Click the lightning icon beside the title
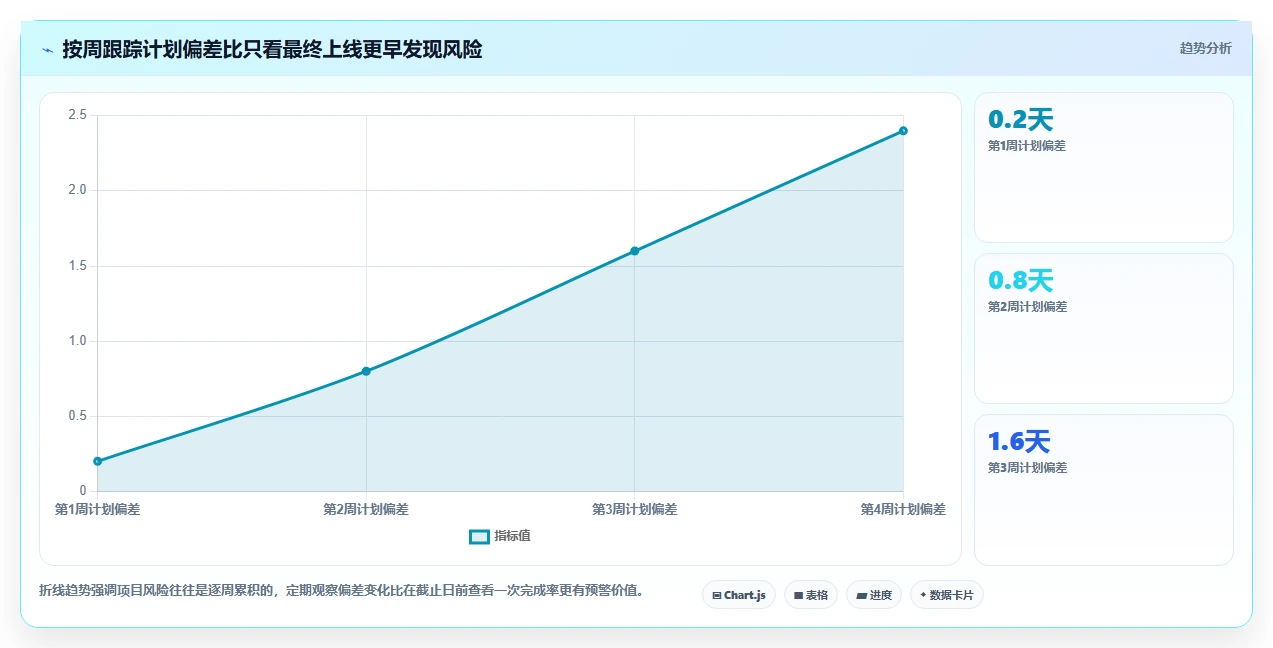Image resolution: width=1273 pixels, height=648 pixels. click(47, 50)
